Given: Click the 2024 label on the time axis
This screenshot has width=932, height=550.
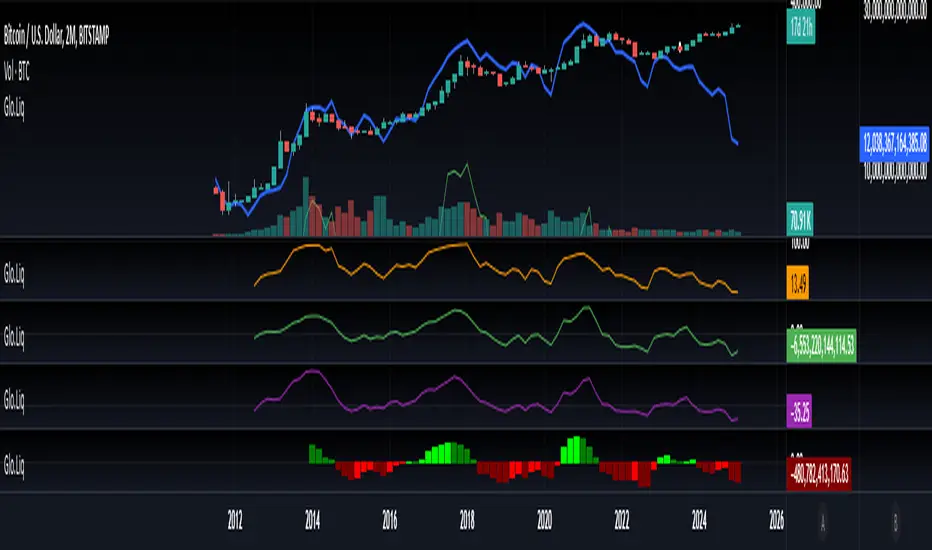Looking at the screenshot, I should tap(699, 521).
